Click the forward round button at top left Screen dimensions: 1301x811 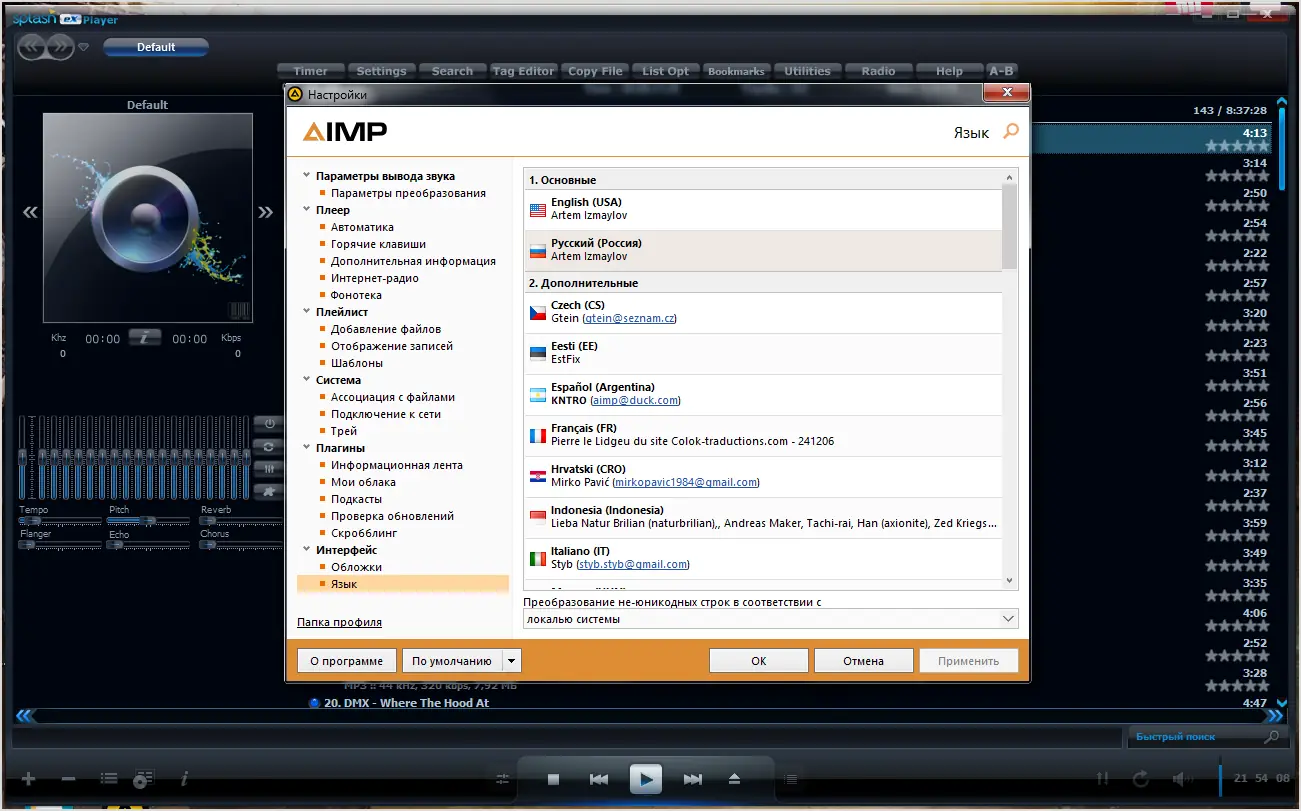[x=60, y=46]
